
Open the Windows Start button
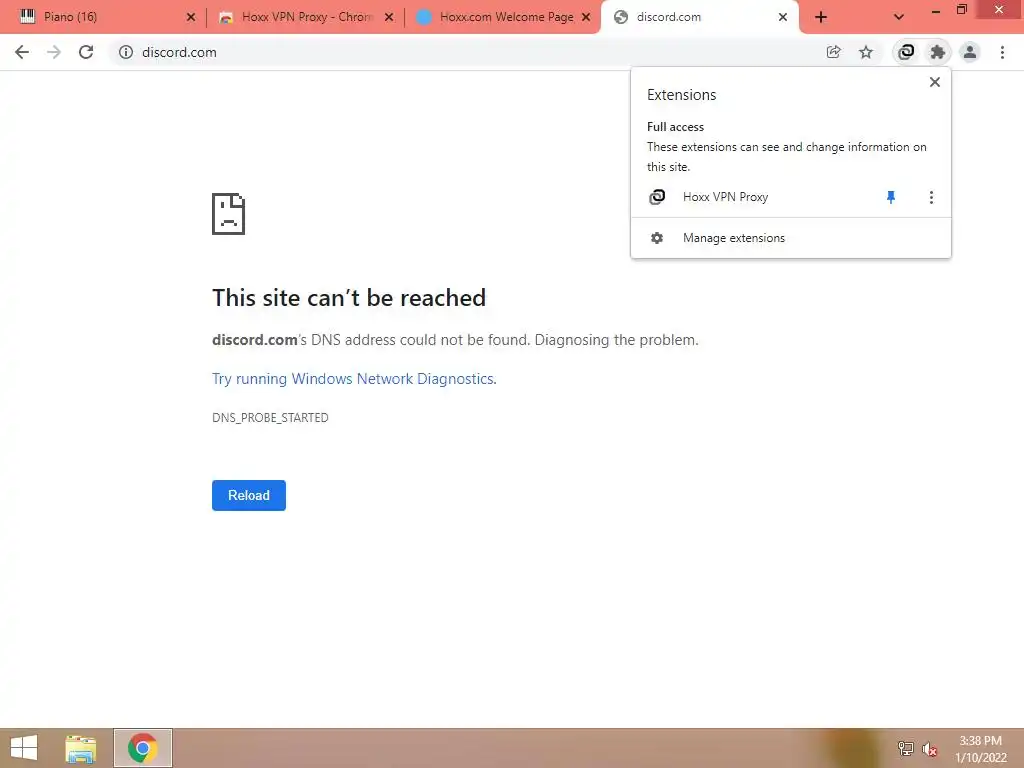click(x=24, y=748)
